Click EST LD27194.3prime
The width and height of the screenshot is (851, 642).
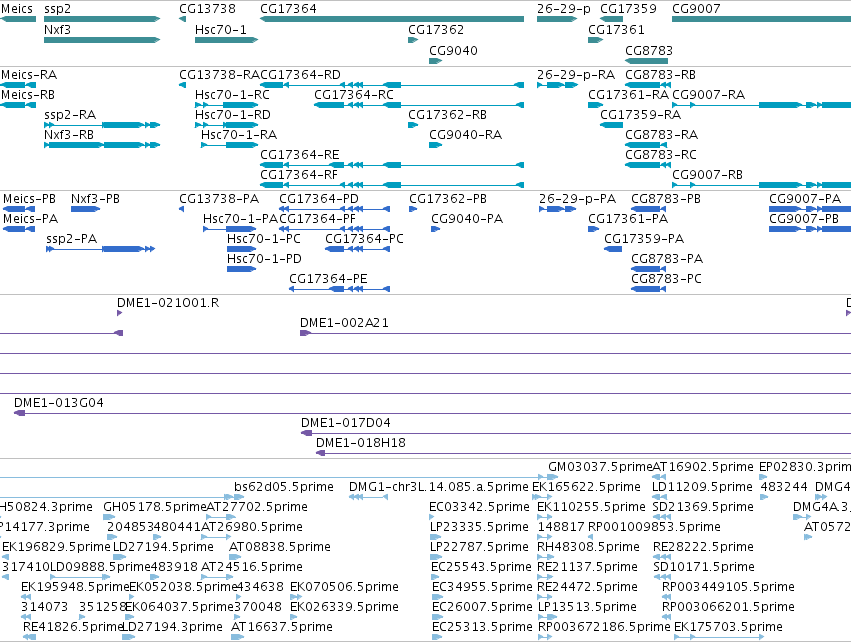point(173,627)
